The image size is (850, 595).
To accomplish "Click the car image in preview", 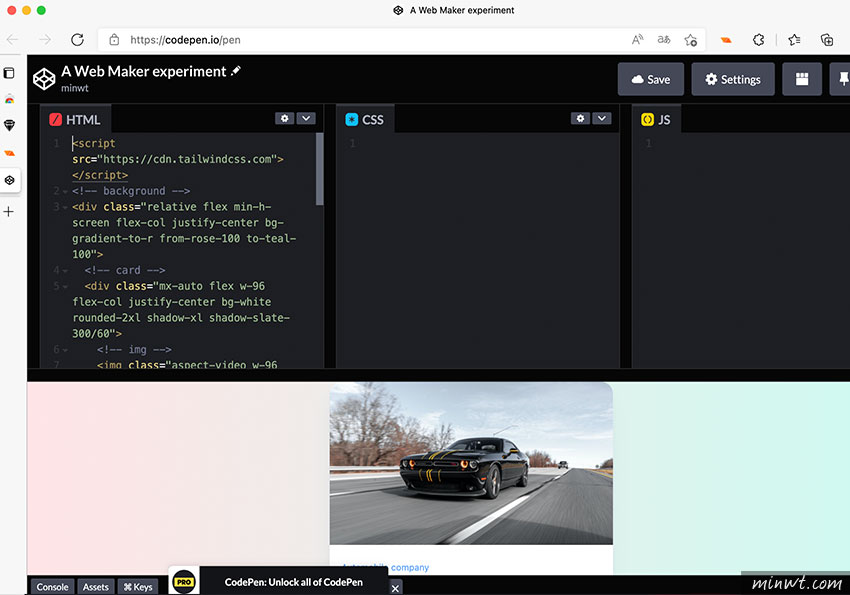I will 471,463.
